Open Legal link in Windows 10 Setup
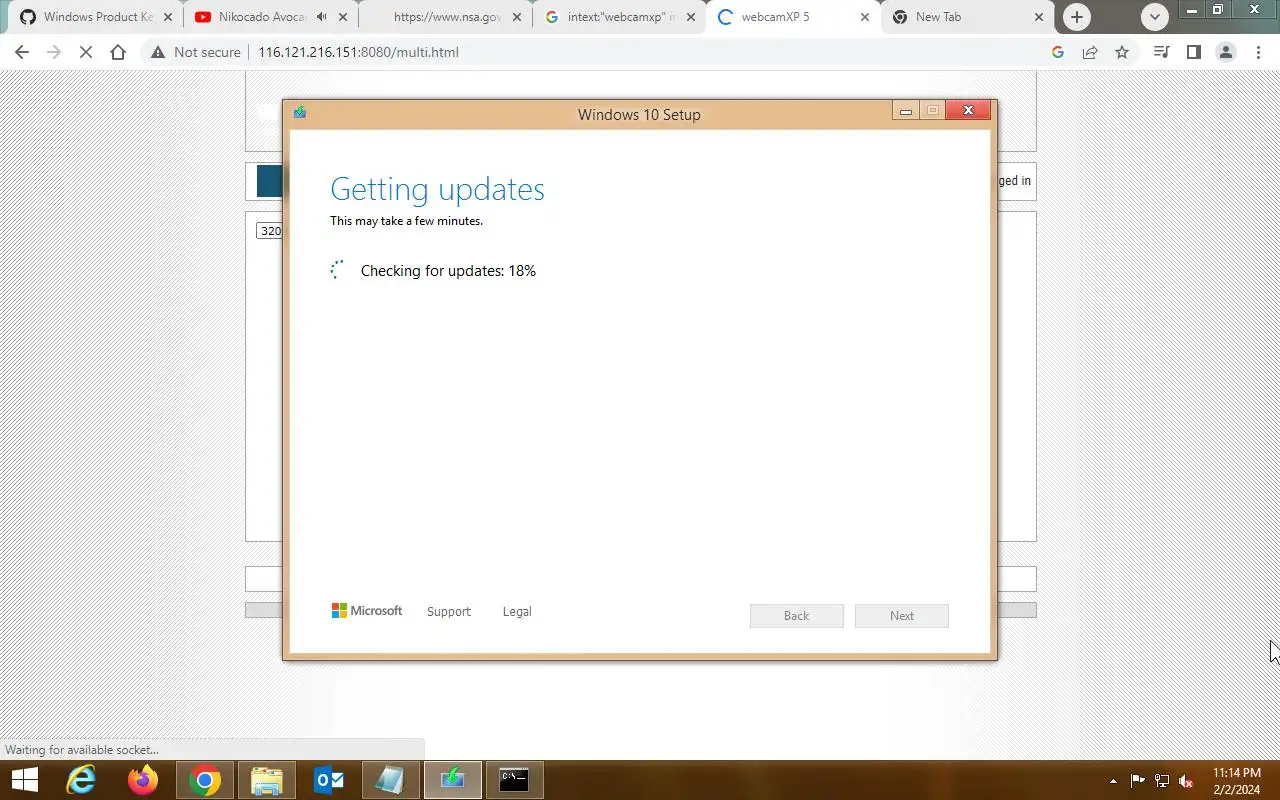1280x800 pixels. pyautogui.click(x=517, y=611)
